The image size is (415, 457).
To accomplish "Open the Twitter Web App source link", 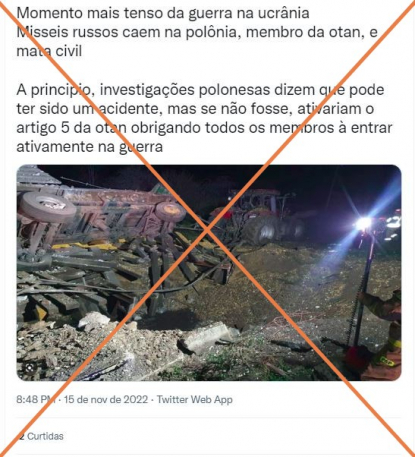I will click(x=195, y=399).
